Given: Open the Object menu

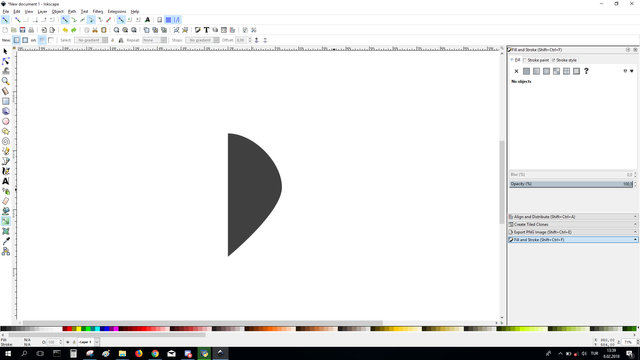Looking at the screenshot, I should pyautogui.click(x=58, y=11).
